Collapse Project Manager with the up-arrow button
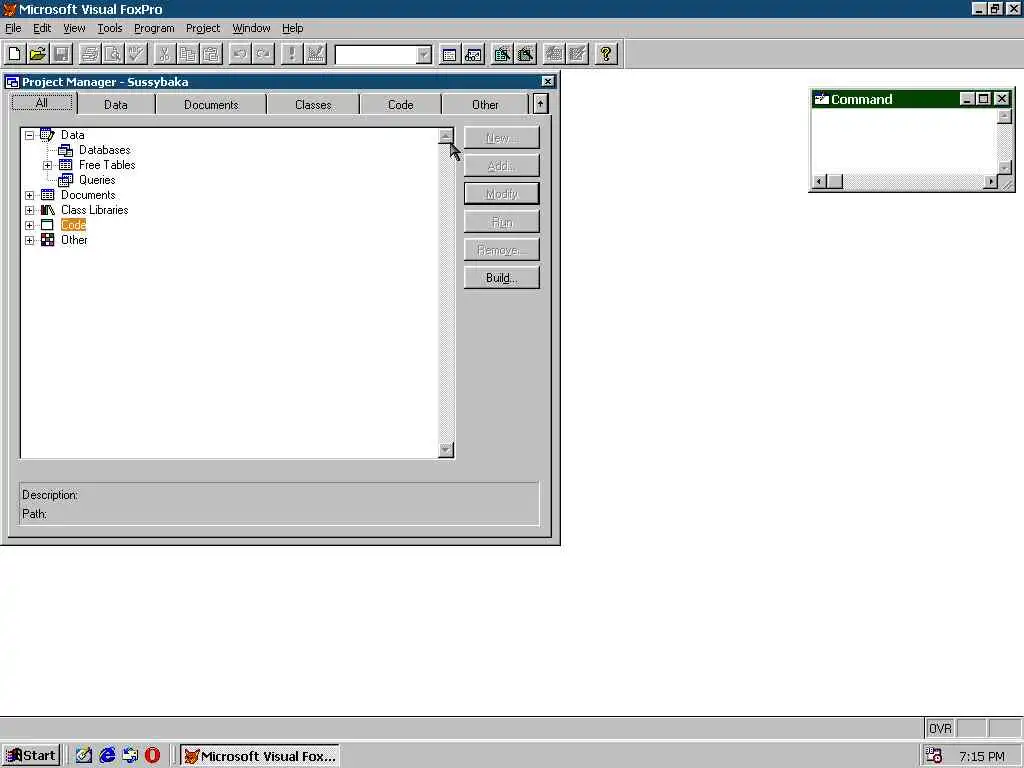Image resolution: width=1024 pixels, height=768 pixels. [x=540, y=104]
